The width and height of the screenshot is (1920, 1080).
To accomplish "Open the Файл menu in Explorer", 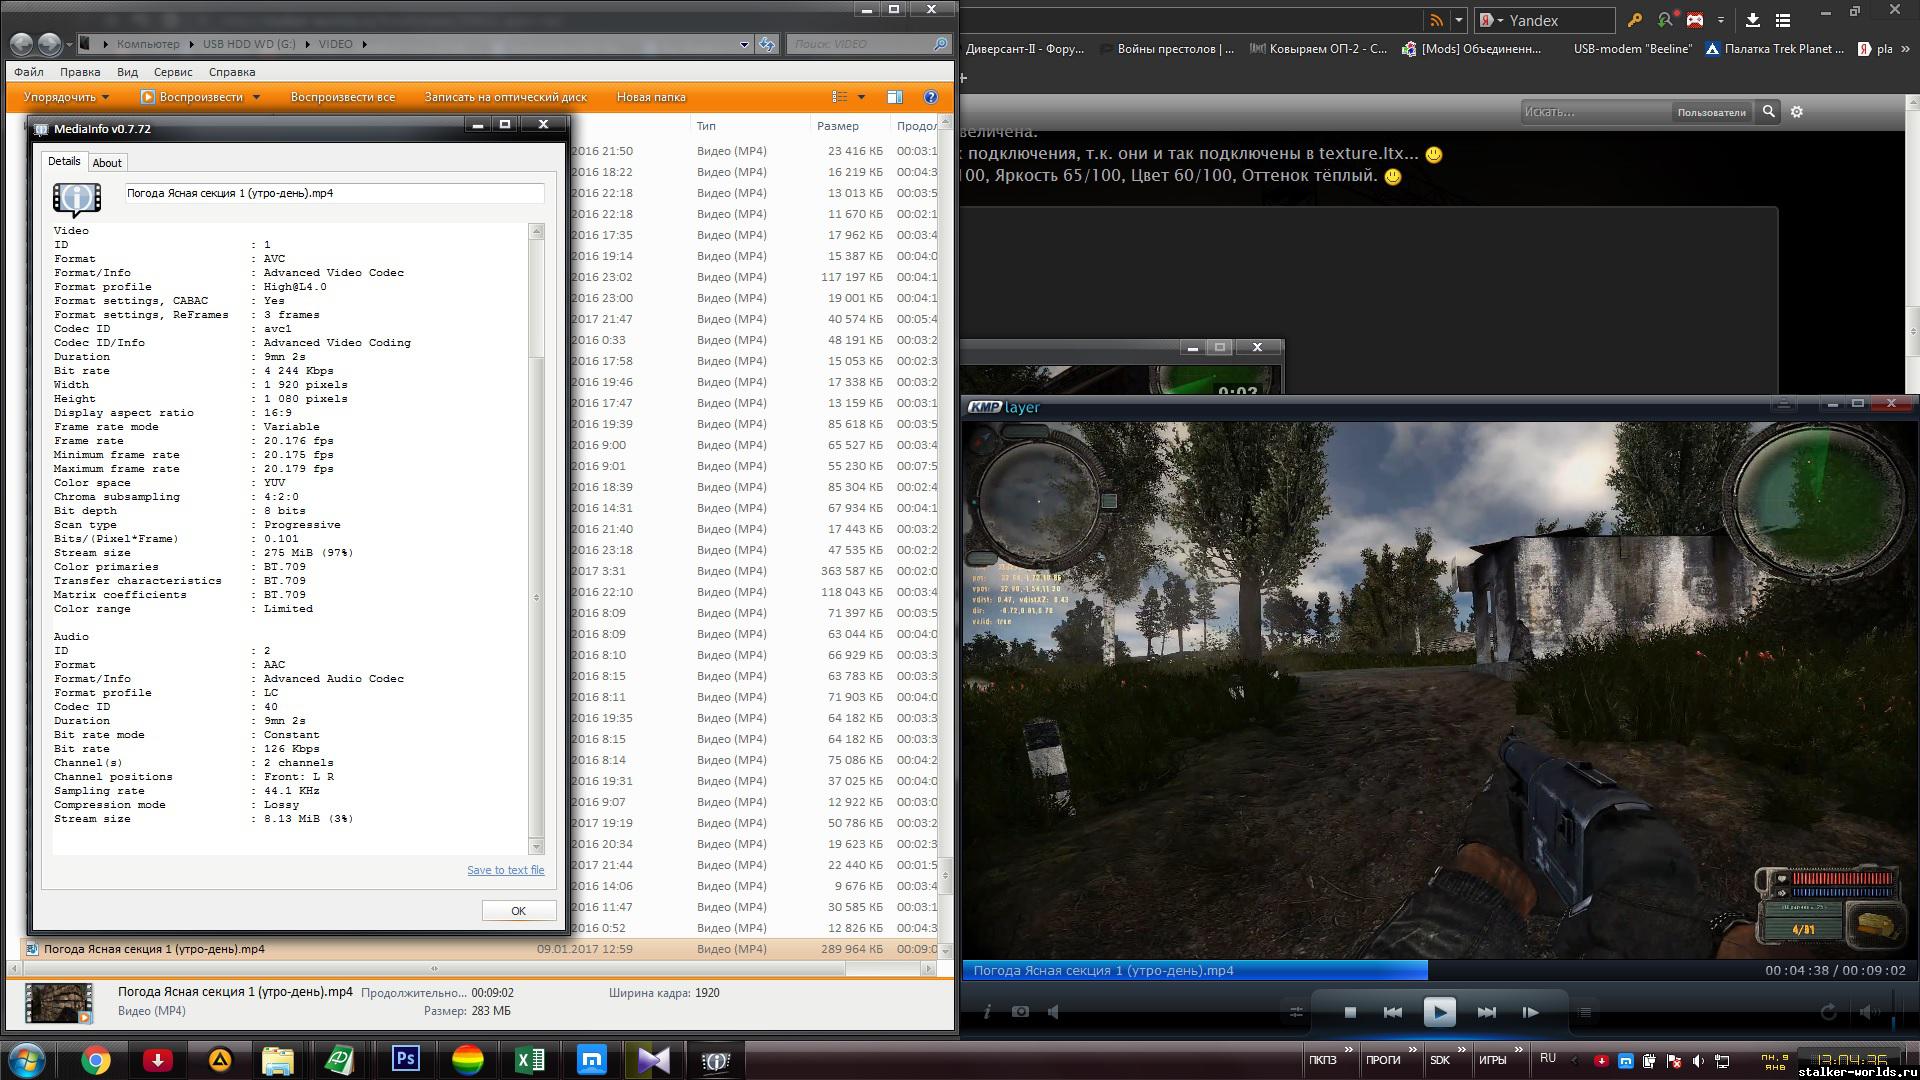I will pos(29,72).
